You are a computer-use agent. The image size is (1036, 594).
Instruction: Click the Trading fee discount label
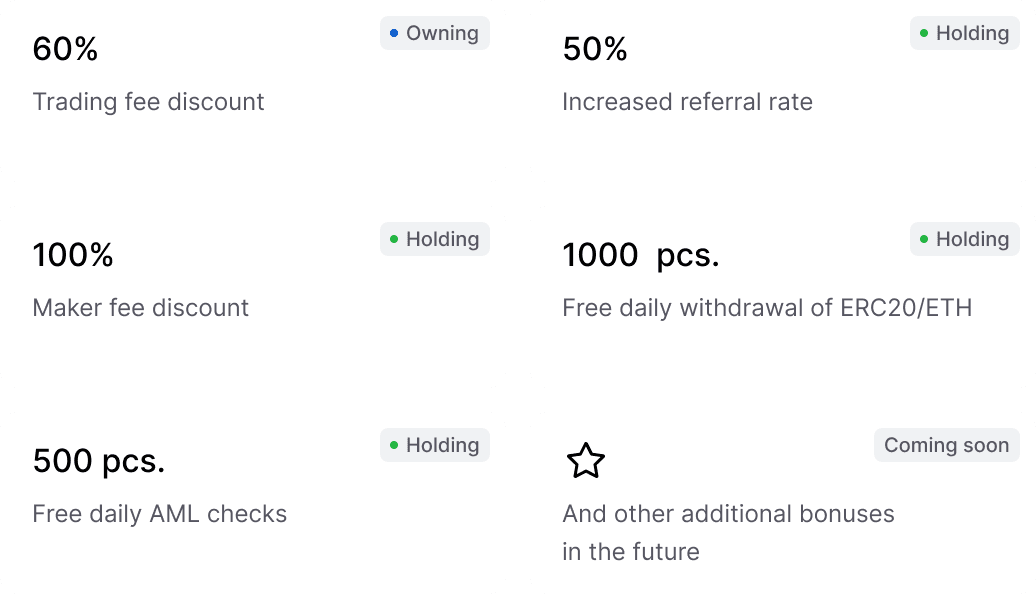click(149, 102)
